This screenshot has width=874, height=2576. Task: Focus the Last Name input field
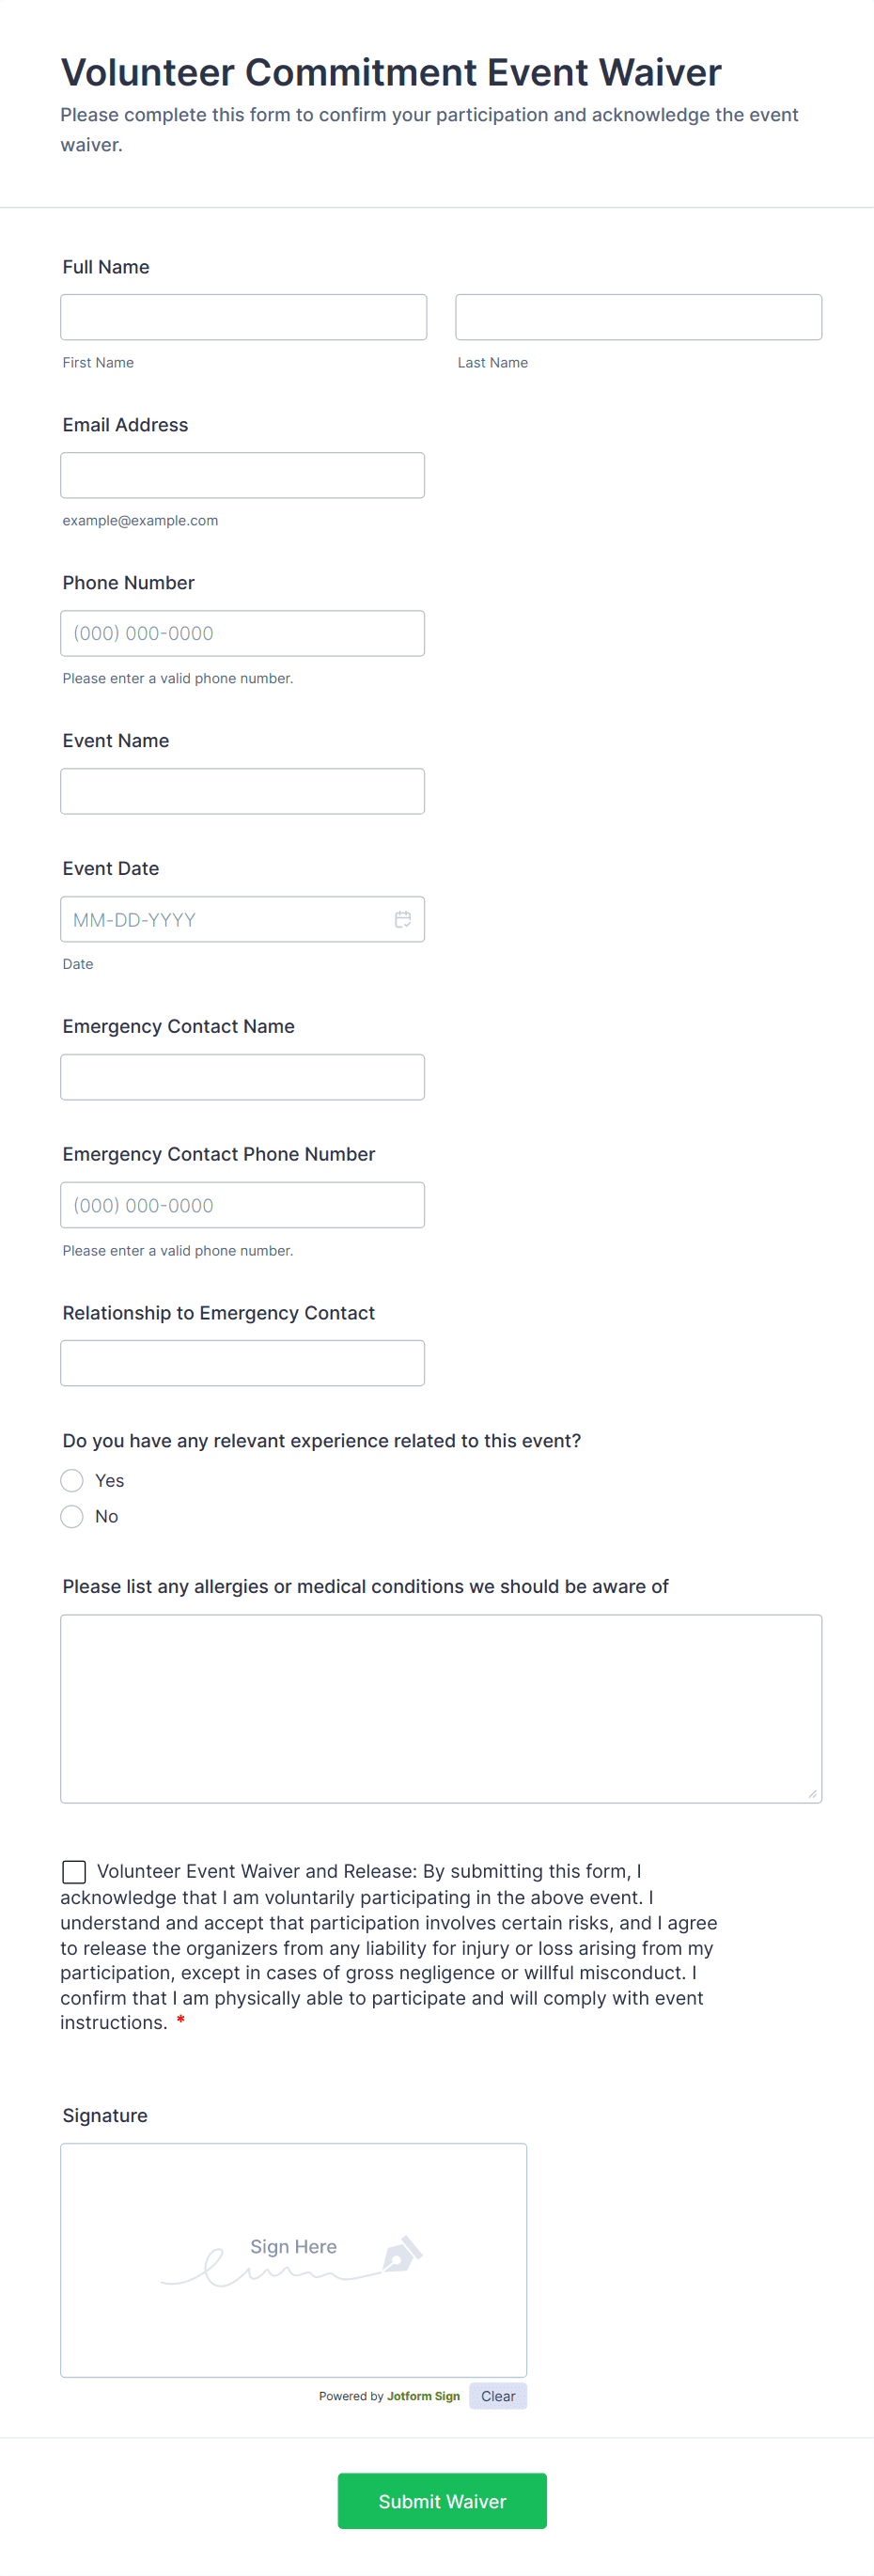coord(638,317)
